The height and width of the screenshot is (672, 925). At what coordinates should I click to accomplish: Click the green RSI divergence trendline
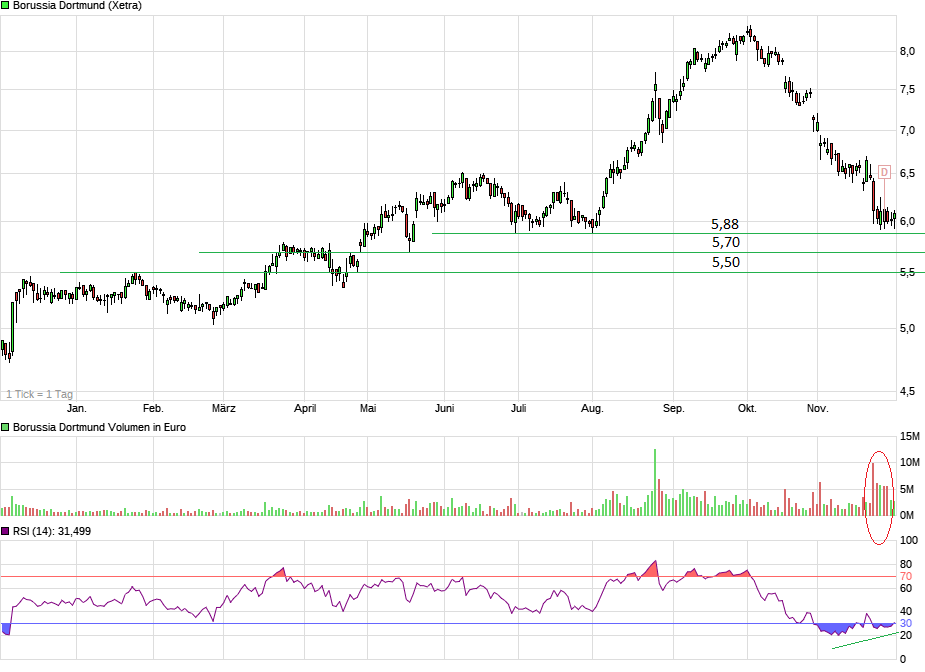pos(865,640)
